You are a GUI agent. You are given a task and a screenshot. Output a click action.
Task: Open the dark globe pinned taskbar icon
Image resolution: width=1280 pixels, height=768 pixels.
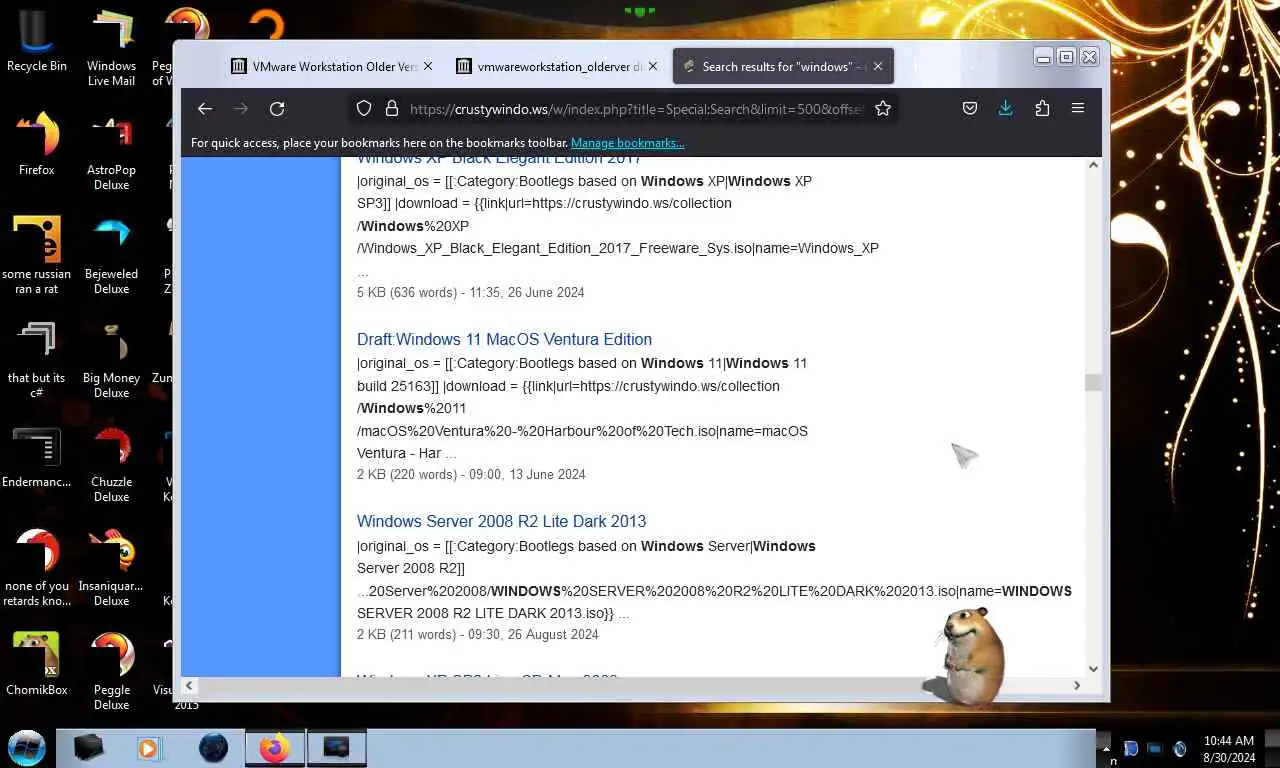[213, 748]
